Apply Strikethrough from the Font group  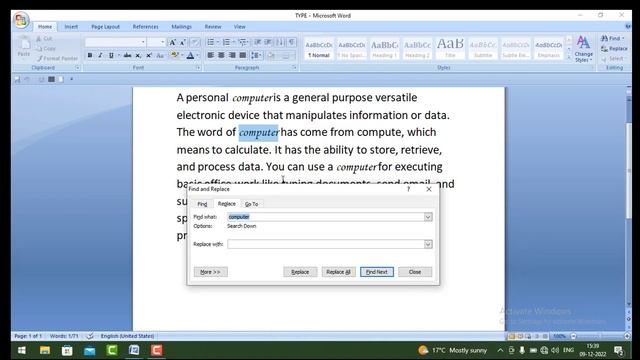pos(127,55)
